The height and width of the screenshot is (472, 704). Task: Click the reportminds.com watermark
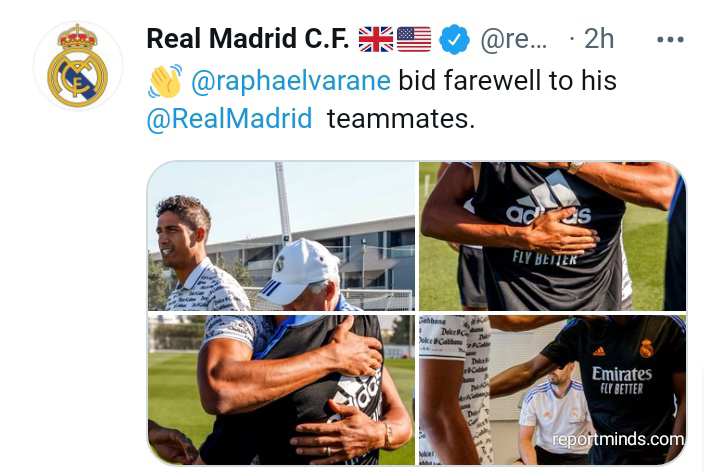(x=618, y=439)
